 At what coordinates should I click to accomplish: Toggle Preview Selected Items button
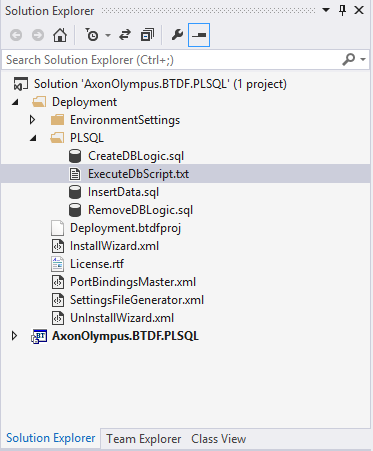coord(199,35)
